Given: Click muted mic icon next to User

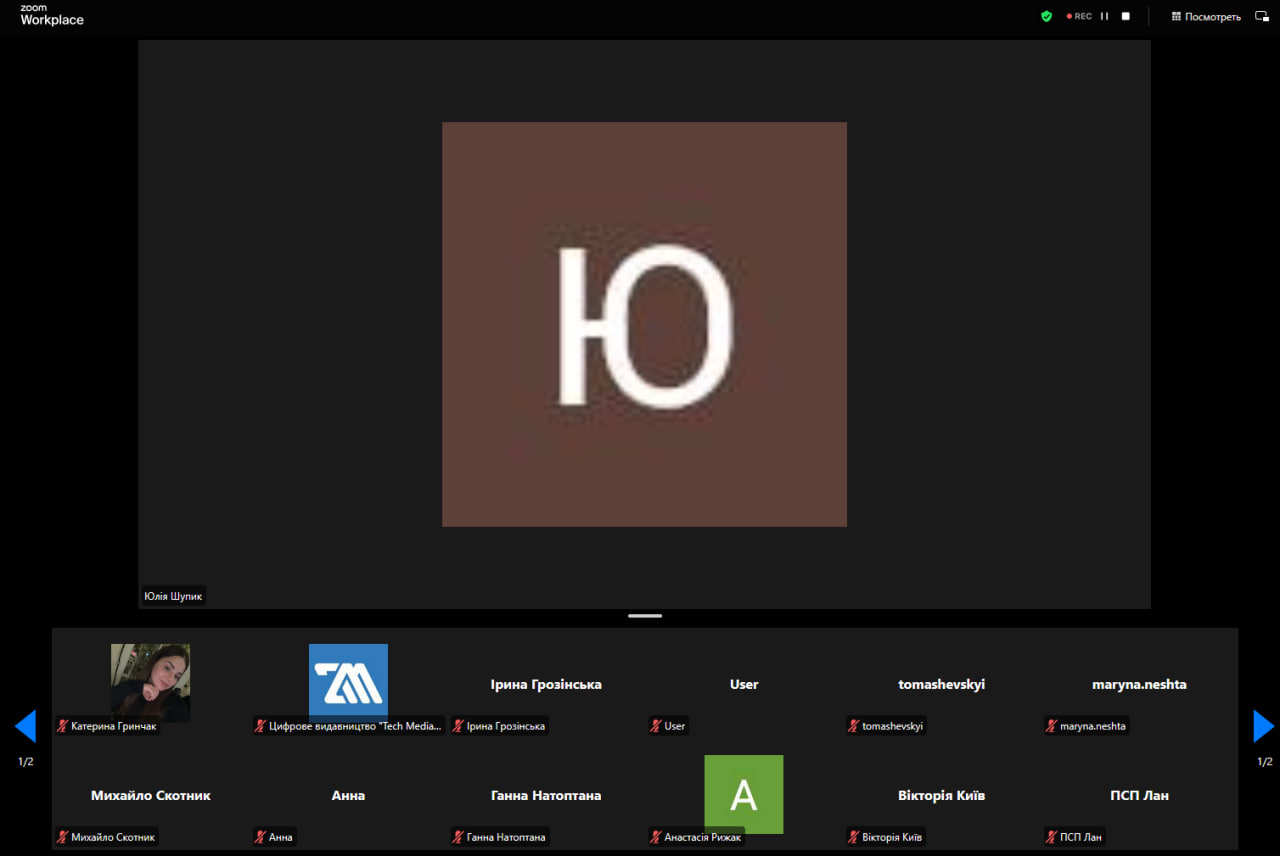Looking at the screenshot, I should click(656, 726).
